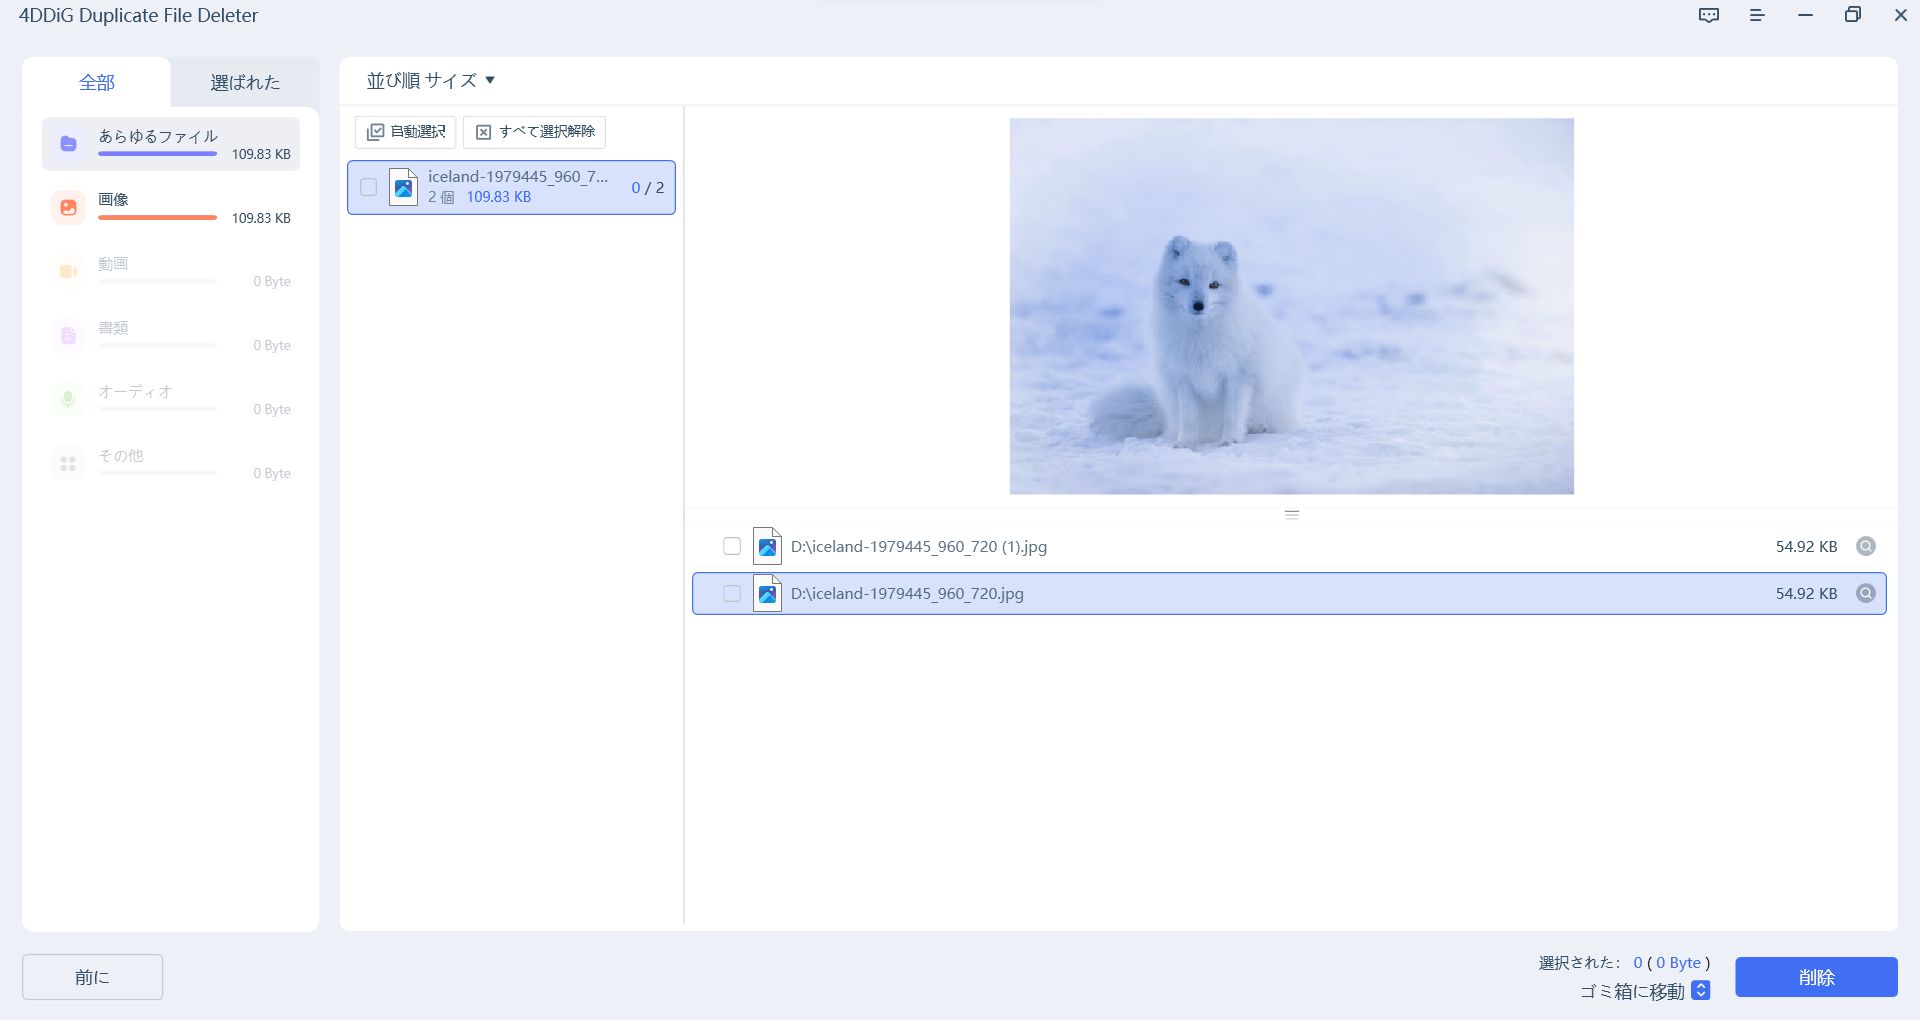Switch to the 全部 tab
This screenshot has width=1920, height=1020.
coord(97,83)
